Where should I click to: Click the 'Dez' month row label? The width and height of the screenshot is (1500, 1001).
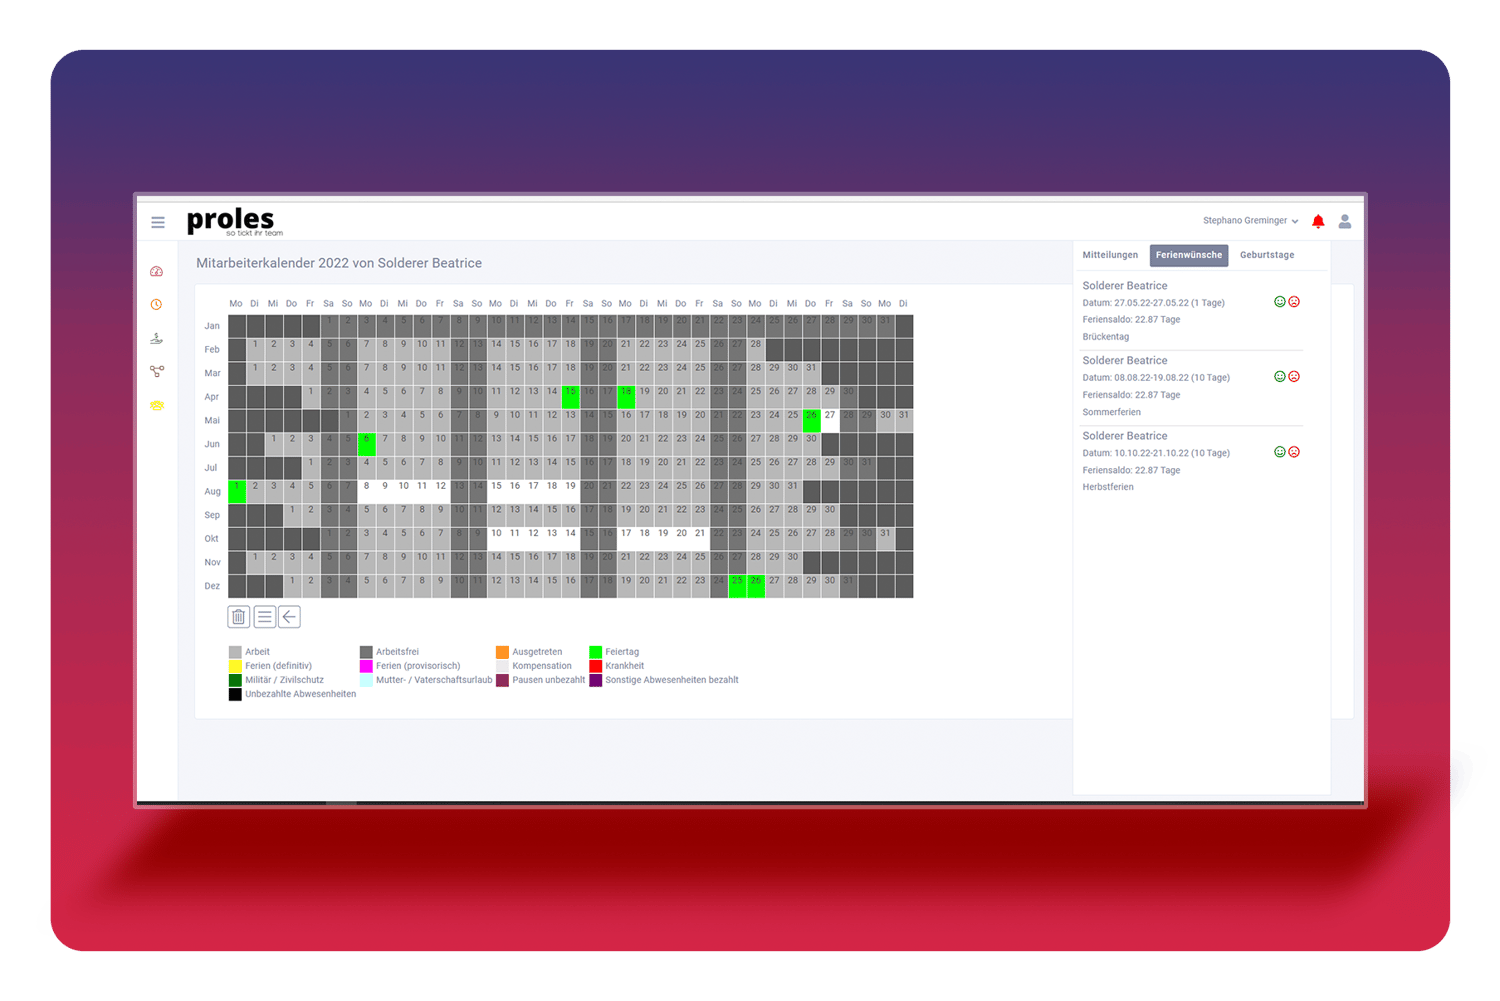click(x=212, y=586)
